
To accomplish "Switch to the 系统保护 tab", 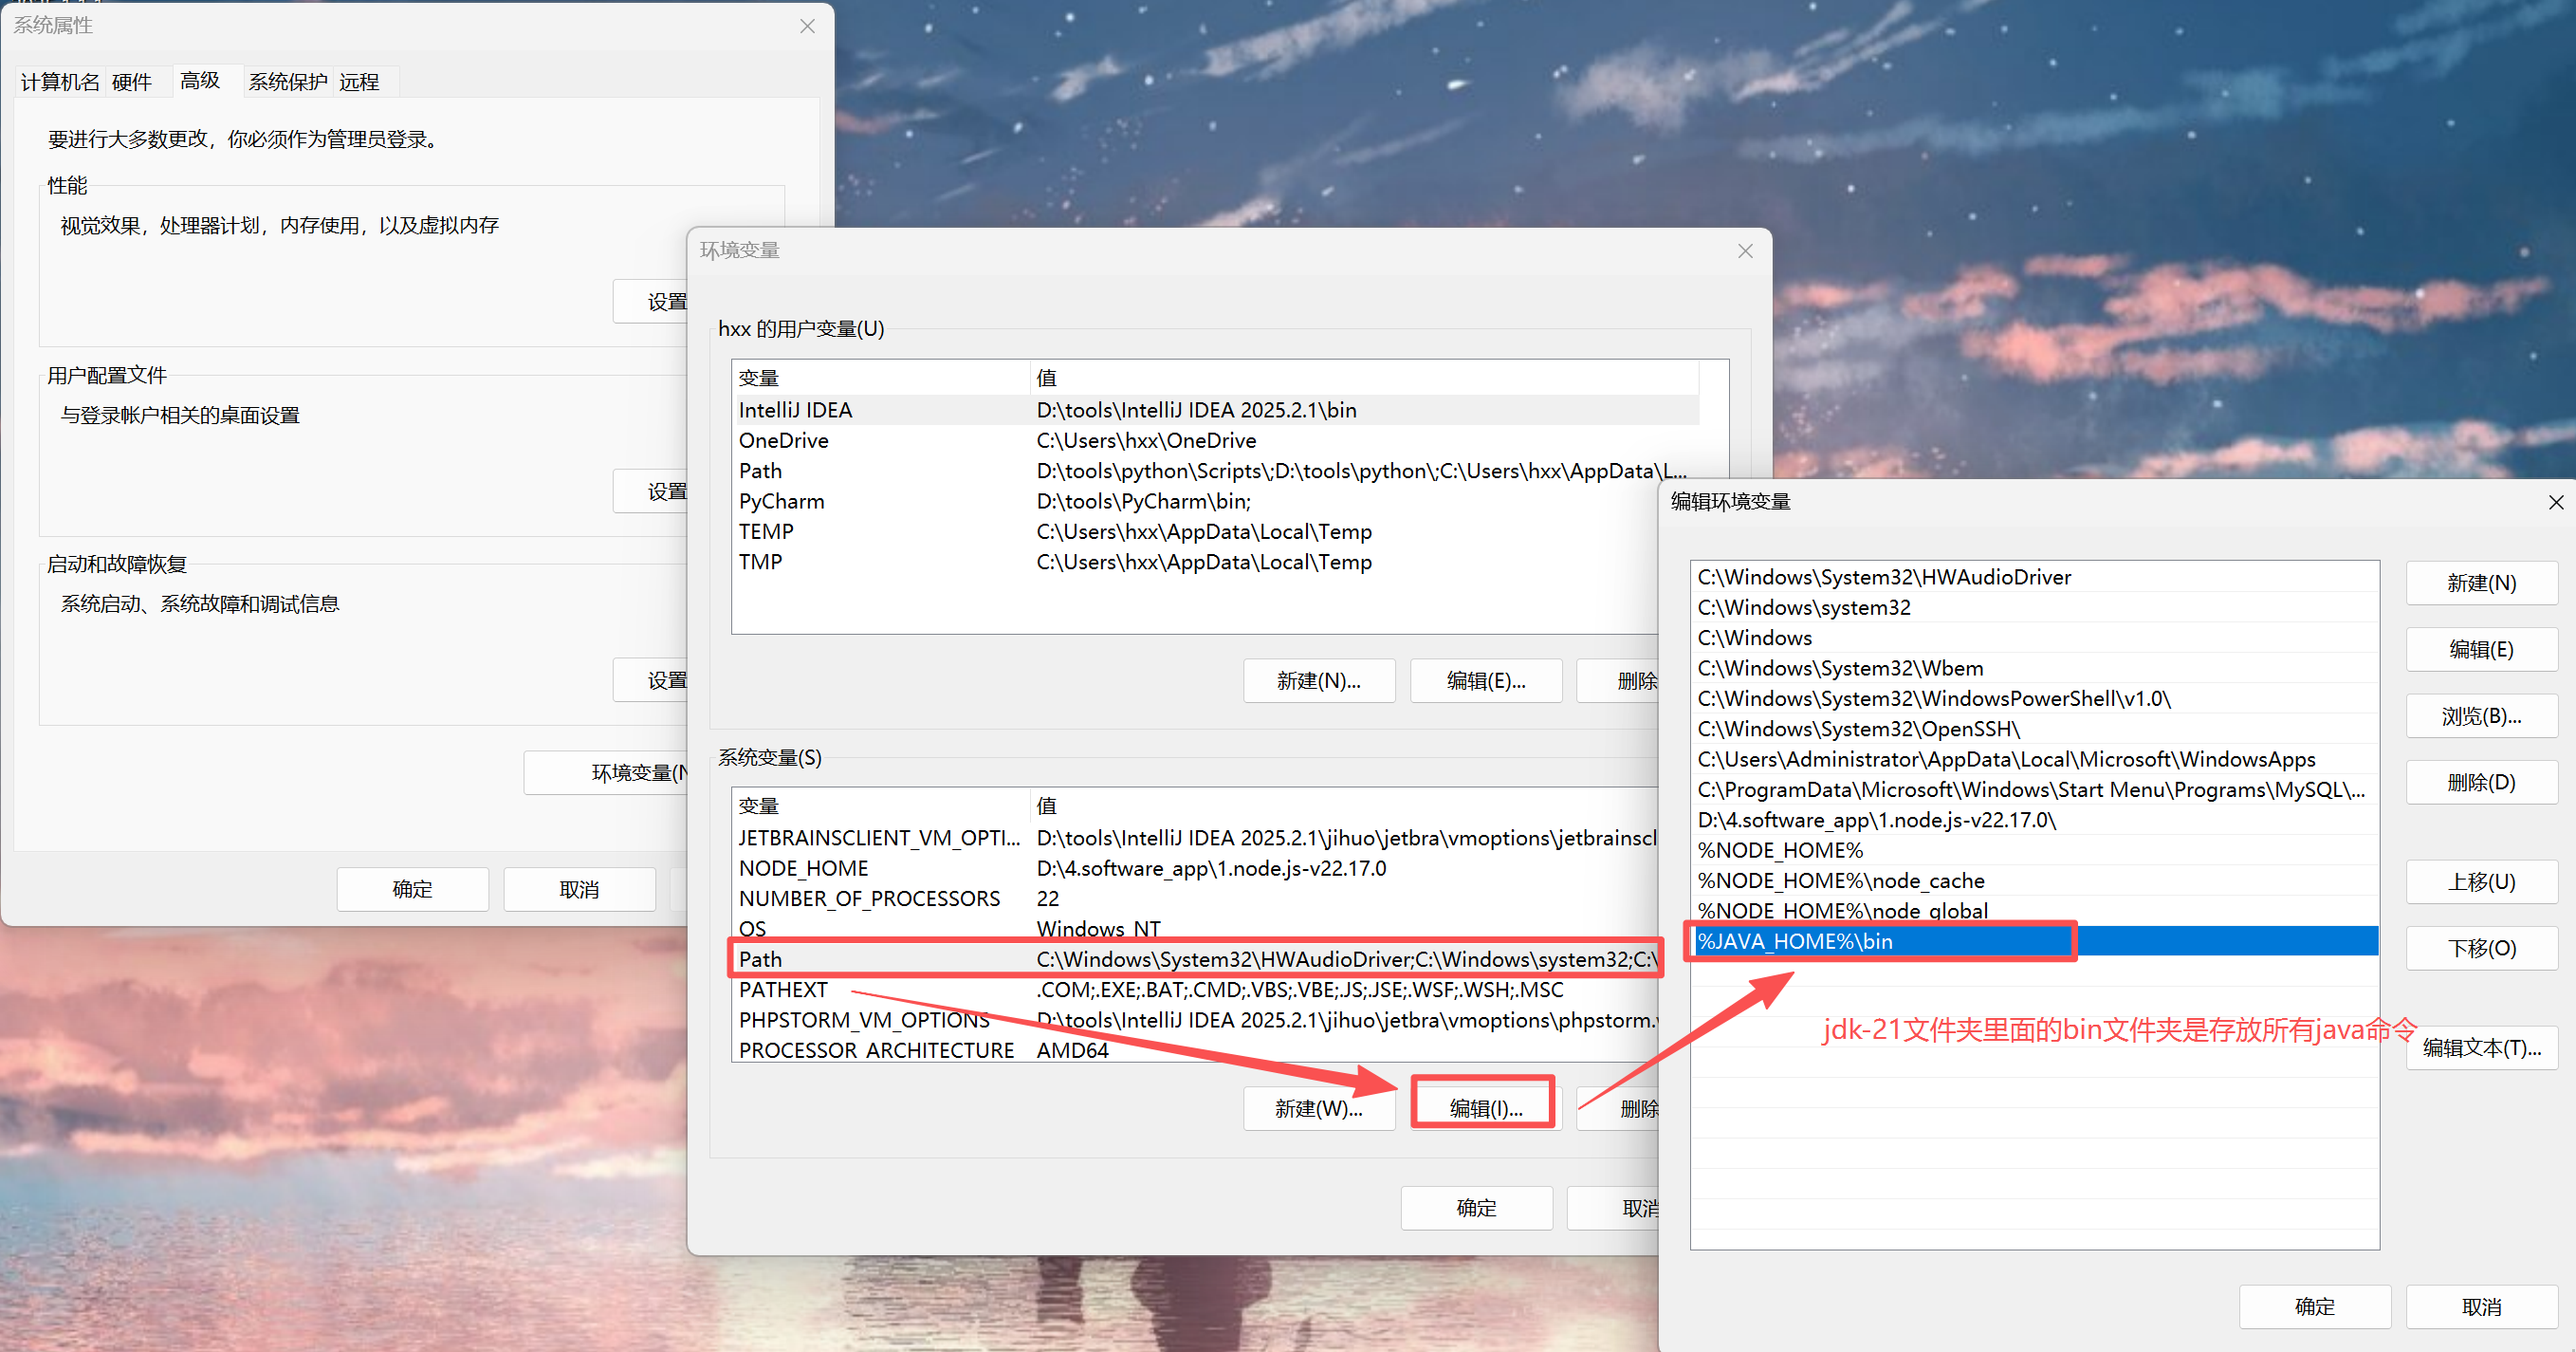I will 287,82.
